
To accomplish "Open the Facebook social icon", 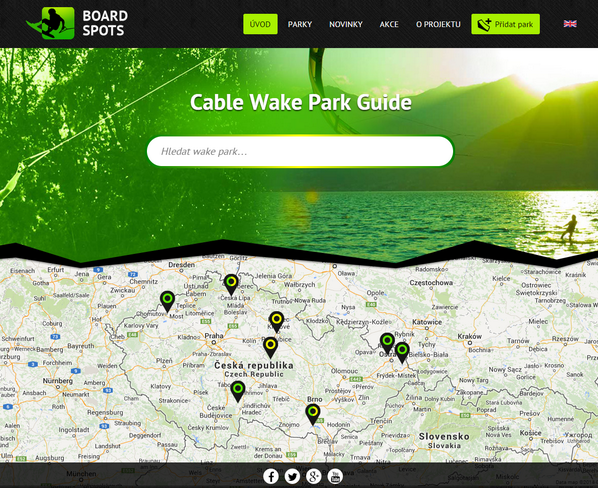I will click(x=271, y=476).
